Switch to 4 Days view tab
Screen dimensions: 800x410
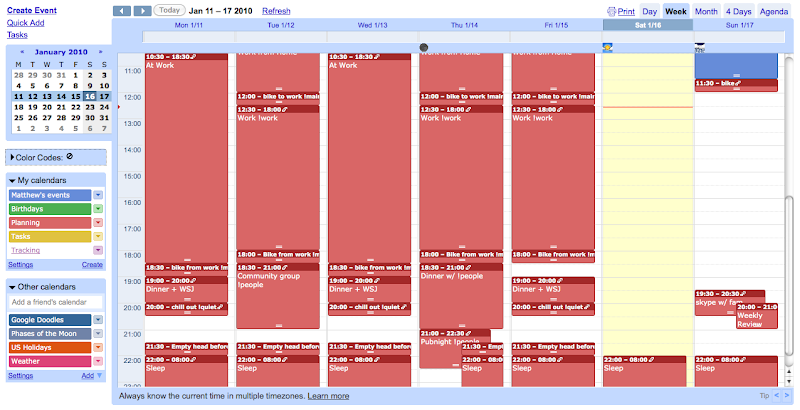738,11
